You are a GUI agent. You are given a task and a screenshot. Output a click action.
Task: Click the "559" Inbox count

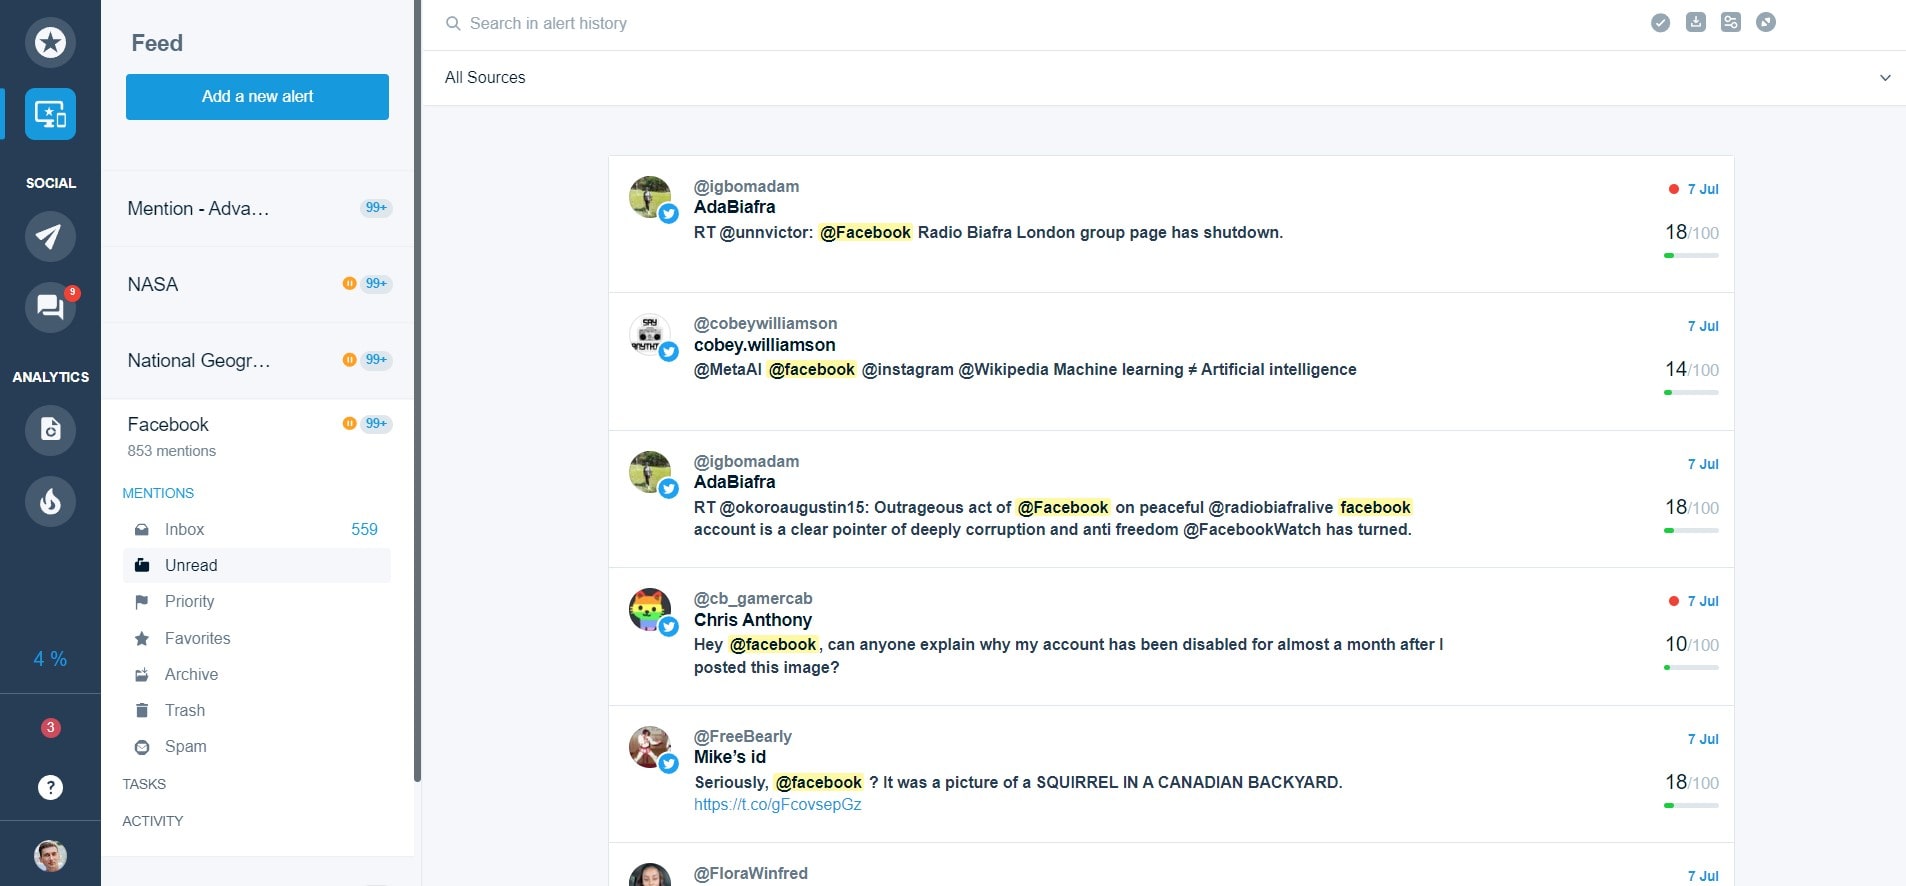pyautogui.click(x=364, y=529)
